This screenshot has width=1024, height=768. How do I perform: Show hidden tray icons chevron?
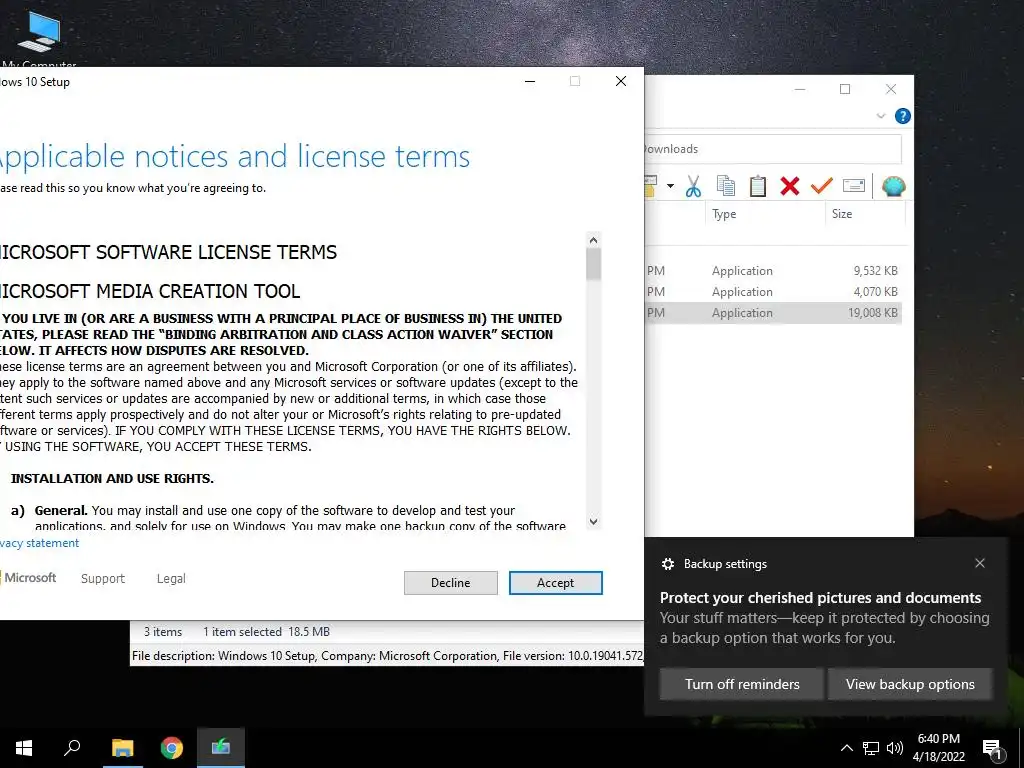(x=846, y=748)
